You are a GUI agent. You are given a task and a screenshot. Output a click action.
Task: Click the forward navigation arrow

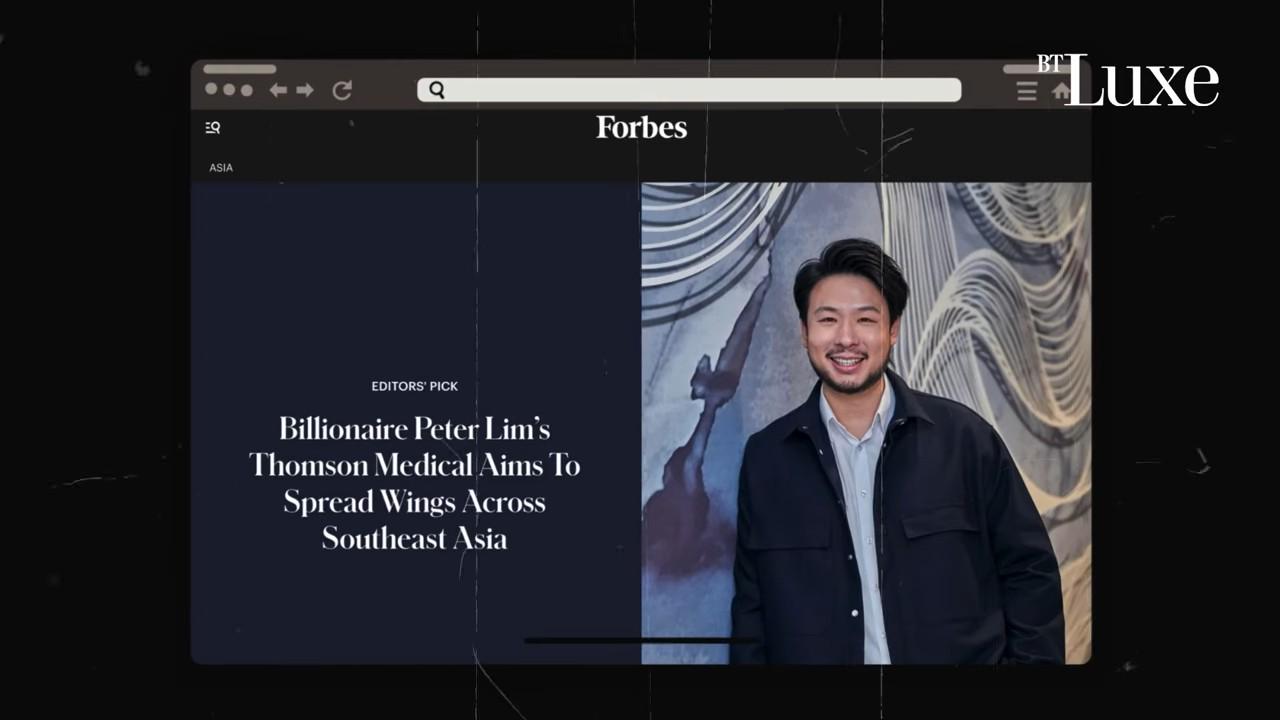304,90
